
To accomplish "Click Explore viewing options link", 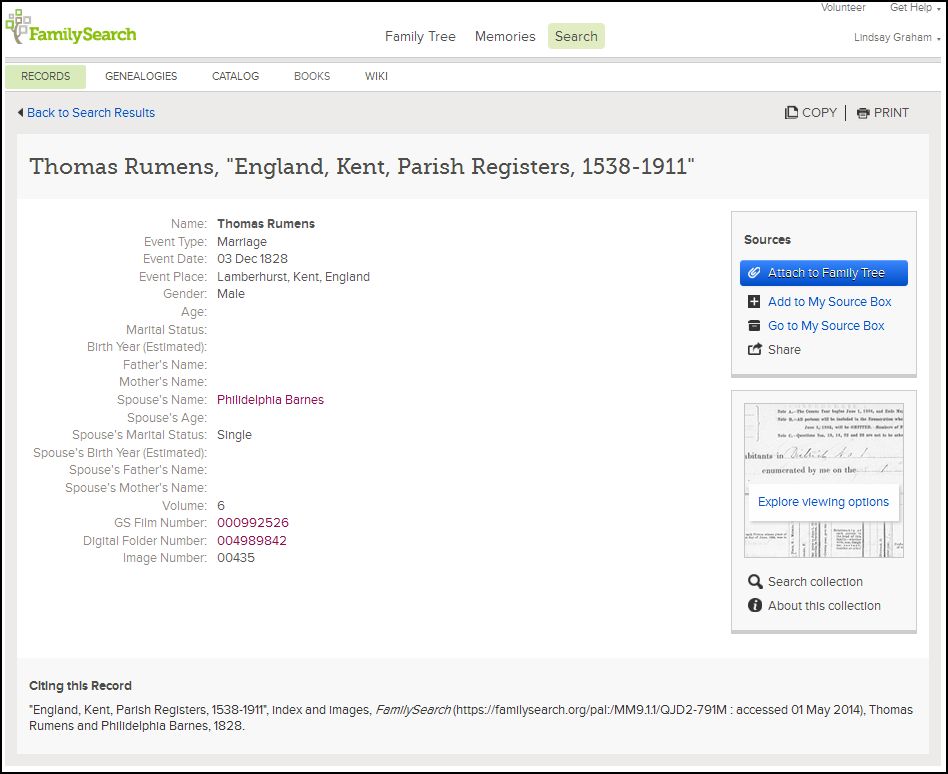I will [x=823, y=501].
